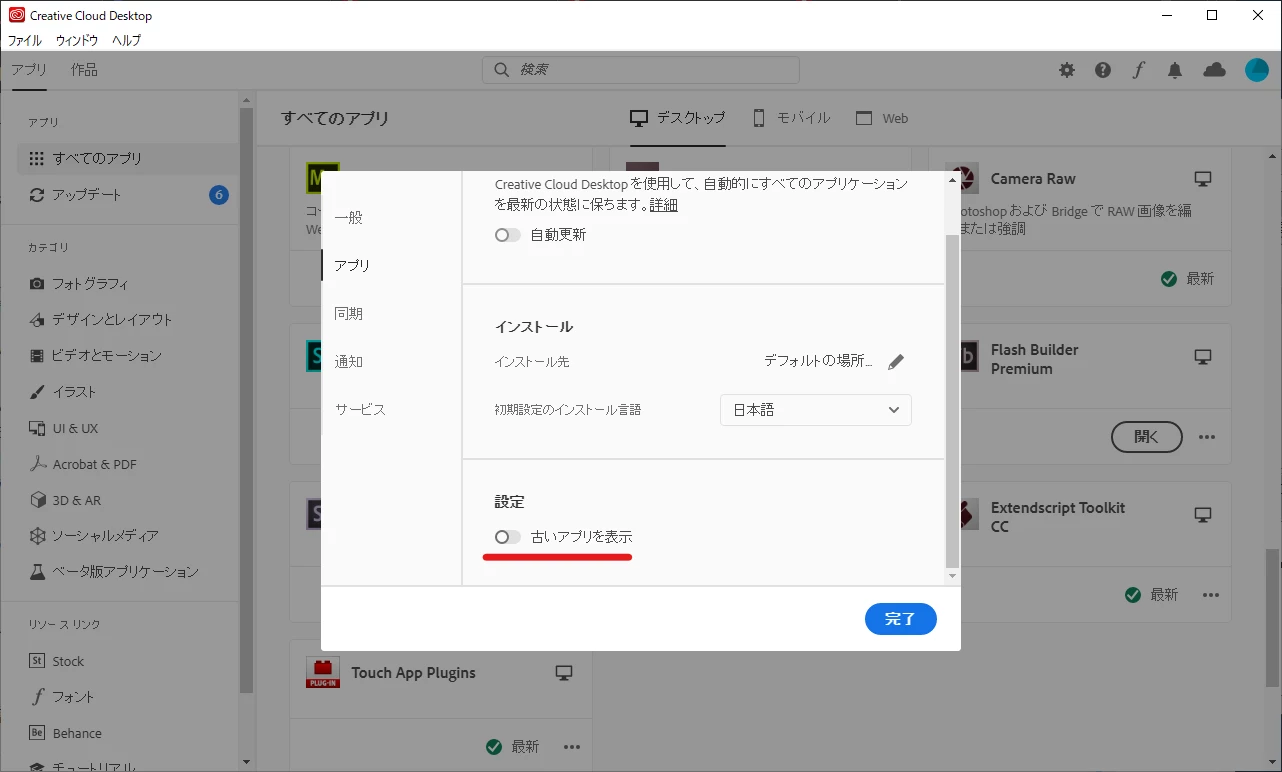1282x772 pixels.
Task: Open more options on Flash Builder Premium
Action: (1207, 437)
